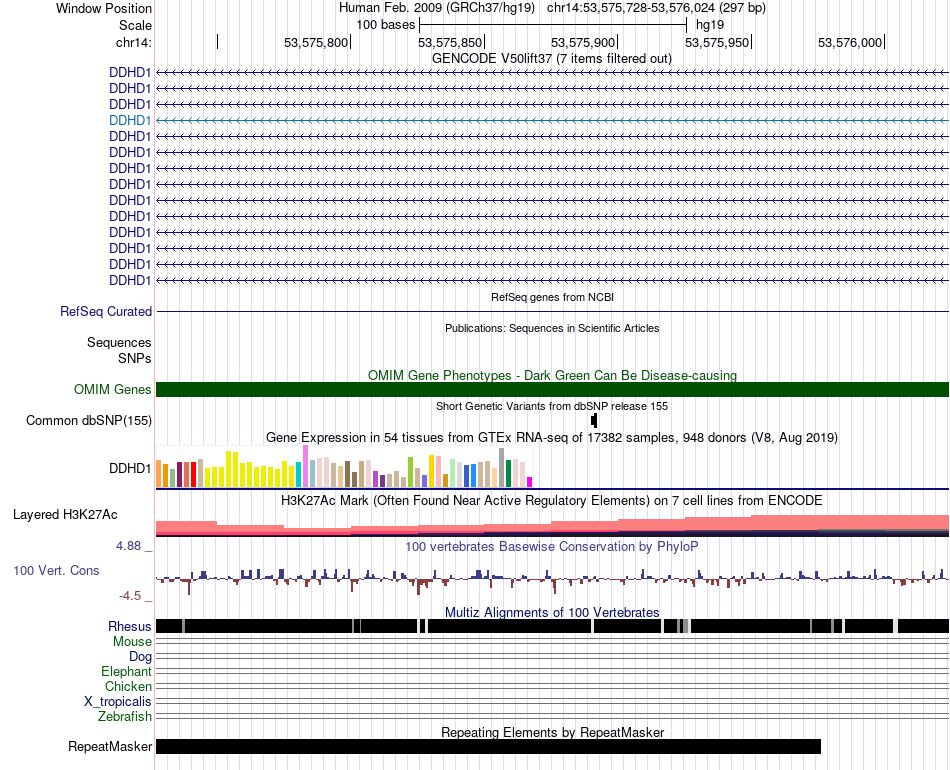Screen dimensions: 950x770
Task: Click the 100 Vert. Cons label
Action: coord(56,571)
